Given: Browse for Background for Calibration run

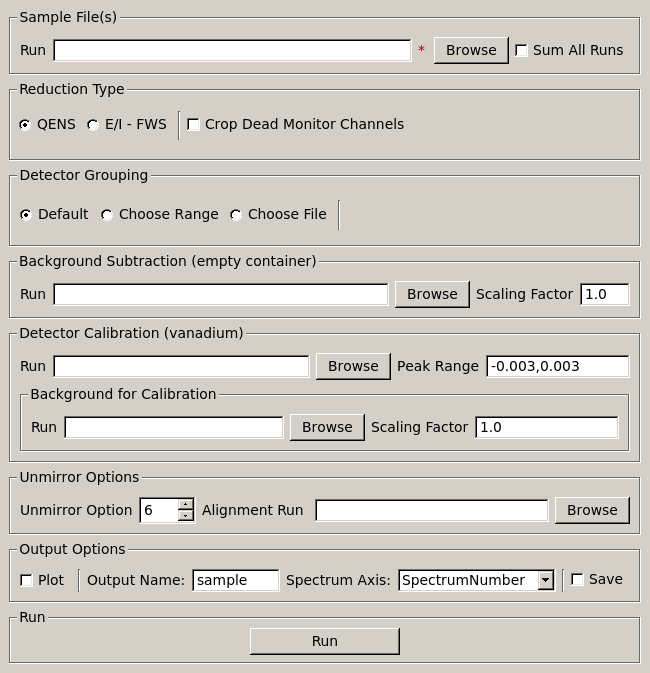Looking at the screenshot, I should tap(327, 427).
